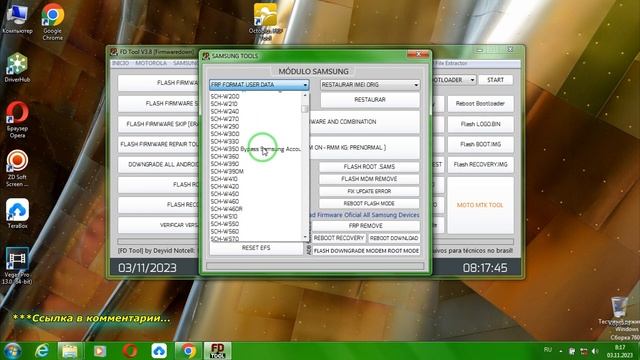
Task: Click the REBOOT RECOVERY button
Action: [x=338, y=238]
